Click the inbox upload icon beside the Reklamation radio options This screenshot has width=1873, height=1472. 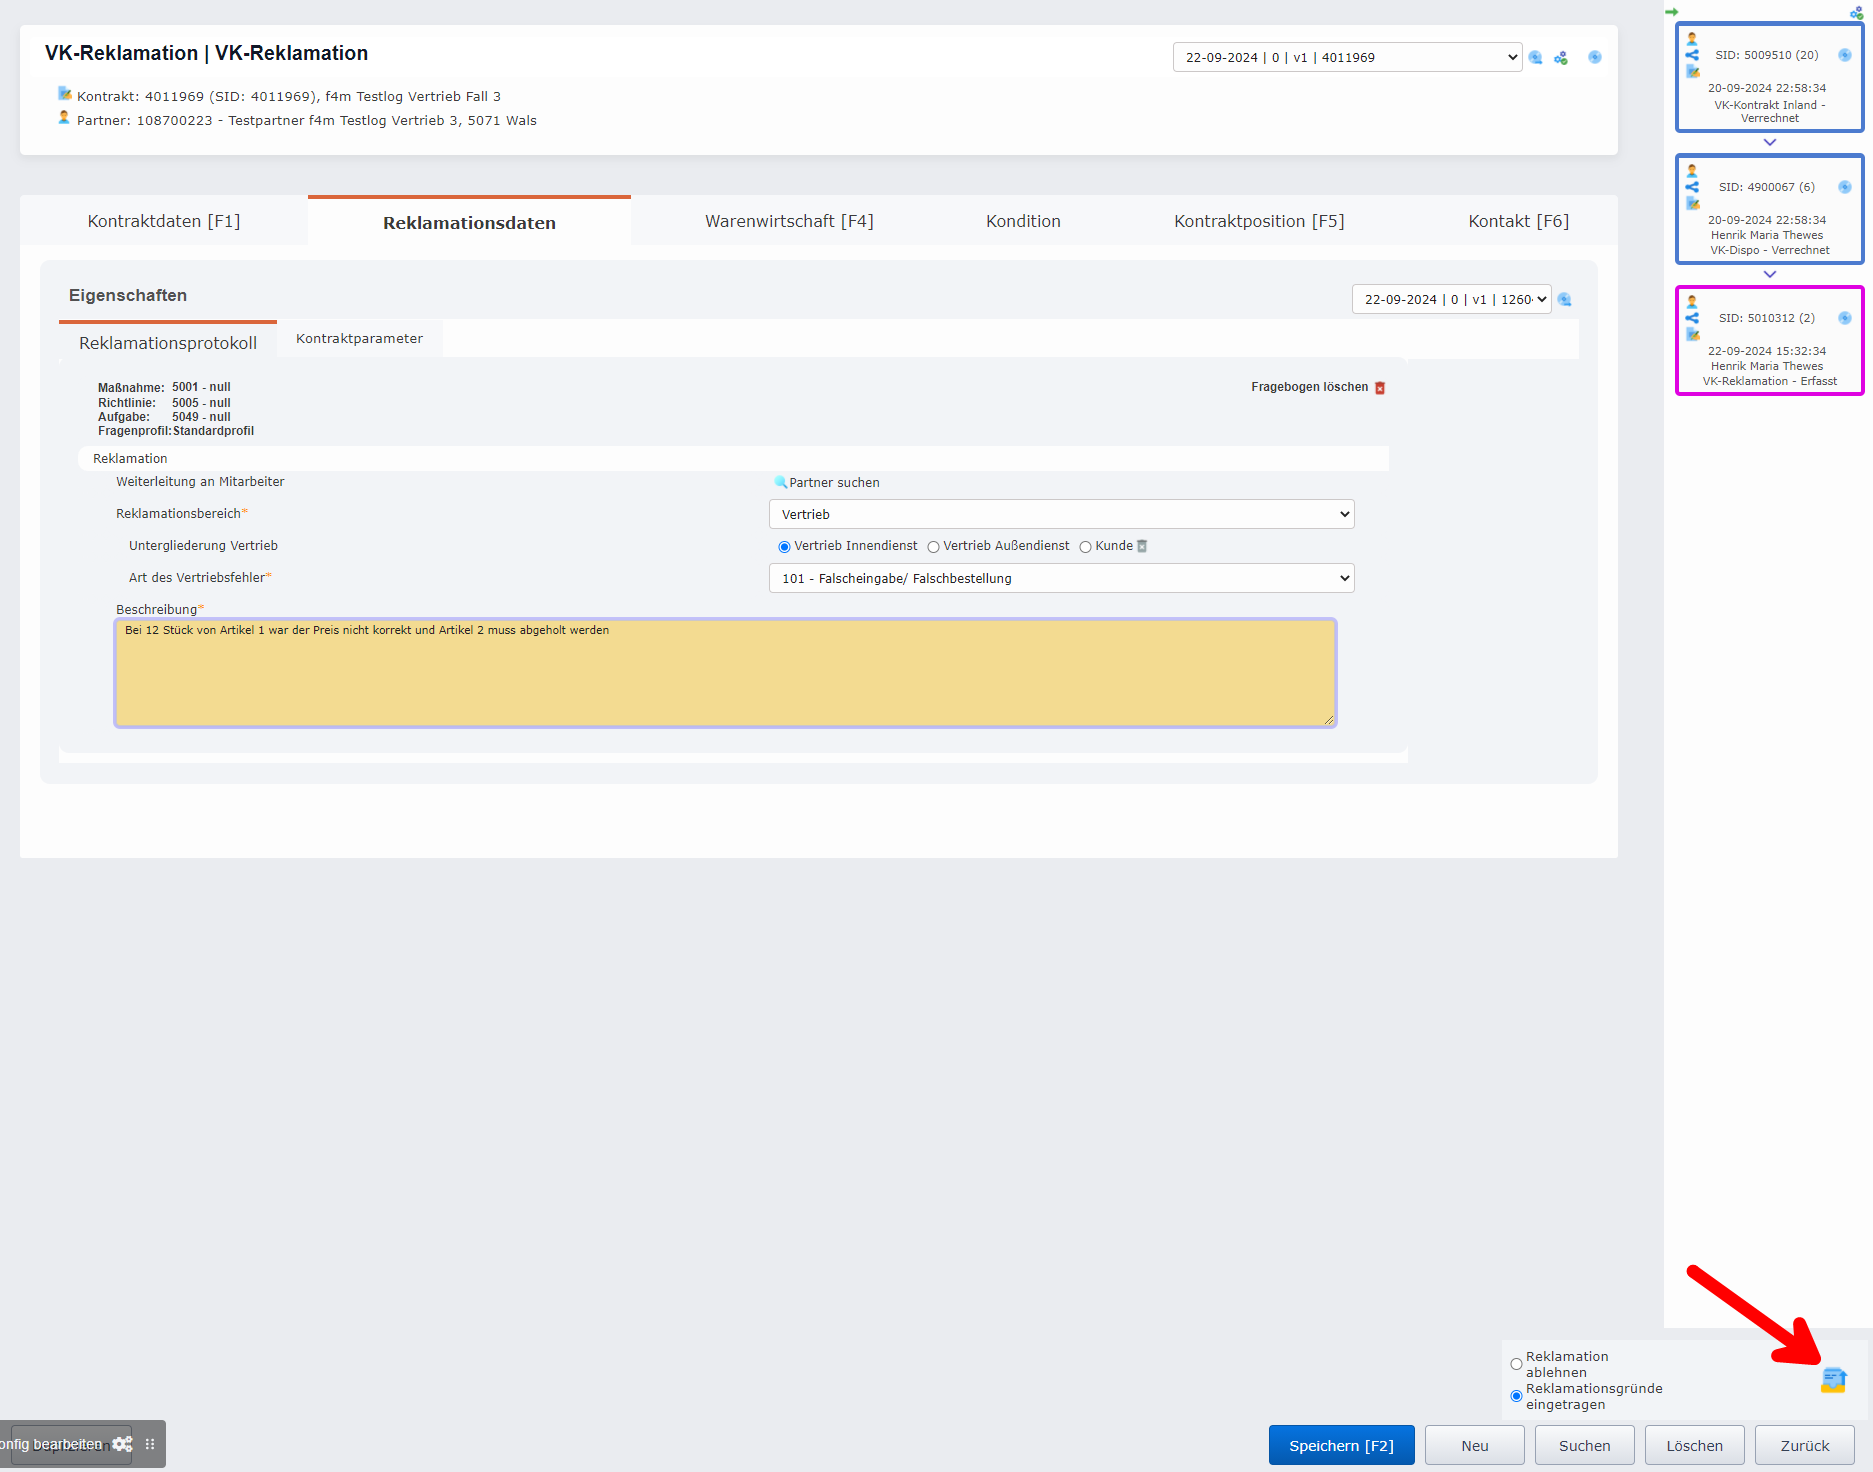pyautogui.click(x=1833, y=1380)
